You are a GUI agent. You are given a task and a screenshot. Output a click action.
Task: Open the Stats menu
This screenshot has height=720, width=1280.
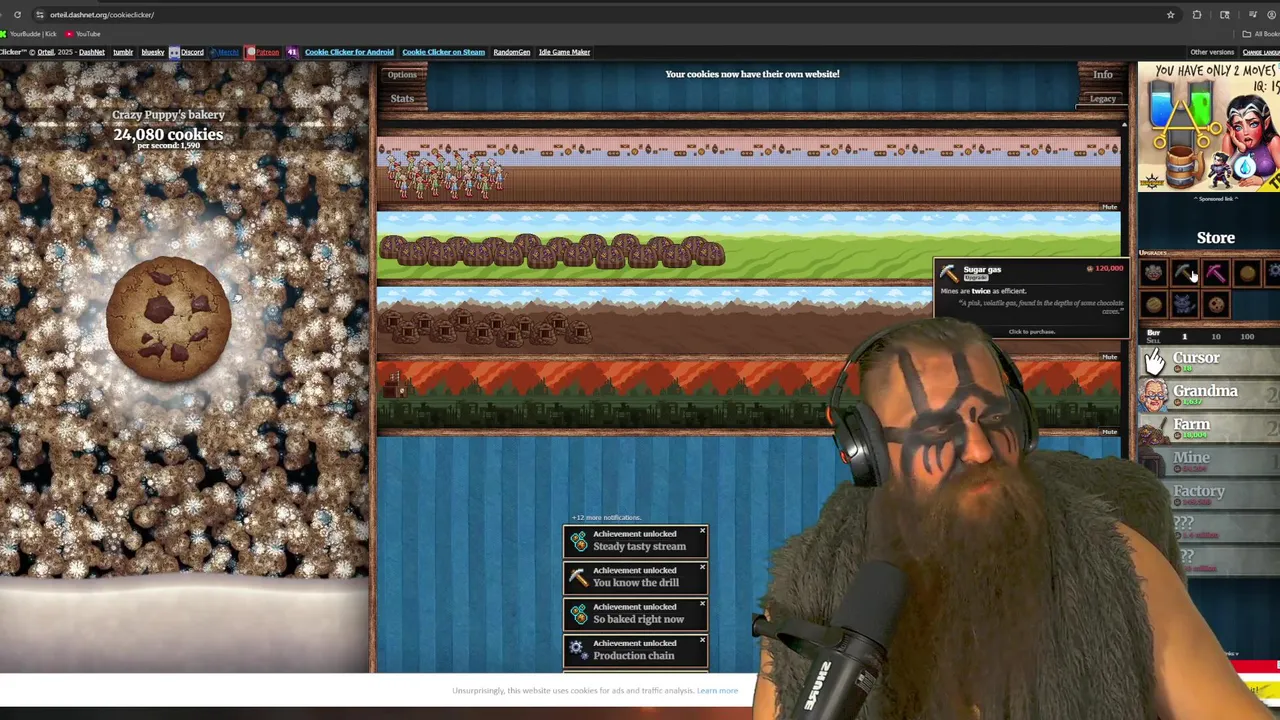tap(402, 98)
